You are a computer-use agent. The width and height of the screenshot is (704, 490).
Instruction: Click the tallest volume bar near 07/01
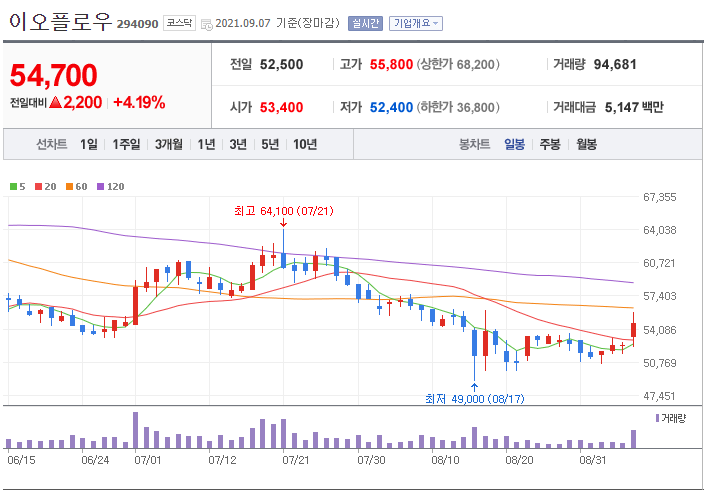(136, 430)
